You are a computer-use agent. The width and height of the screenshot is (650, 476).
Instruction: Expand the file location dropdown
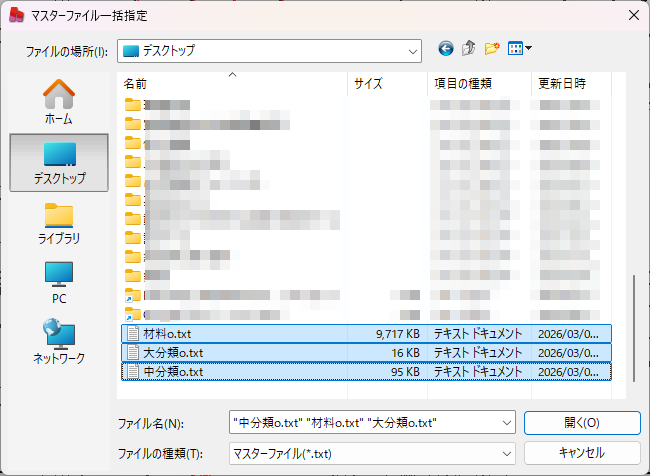coord(412,49)
